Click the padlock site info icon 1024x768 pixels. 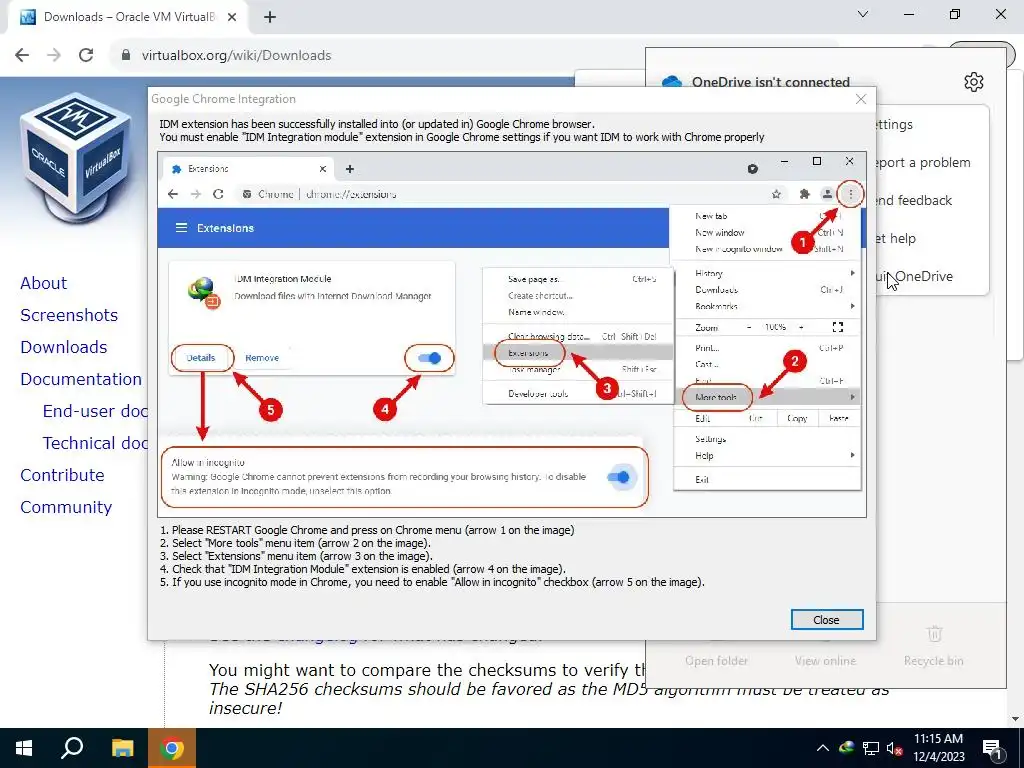[x=125, y=55]
